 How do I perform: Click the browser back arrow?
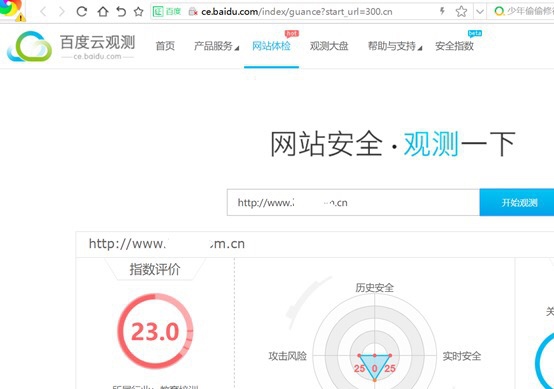click(43, 12)
